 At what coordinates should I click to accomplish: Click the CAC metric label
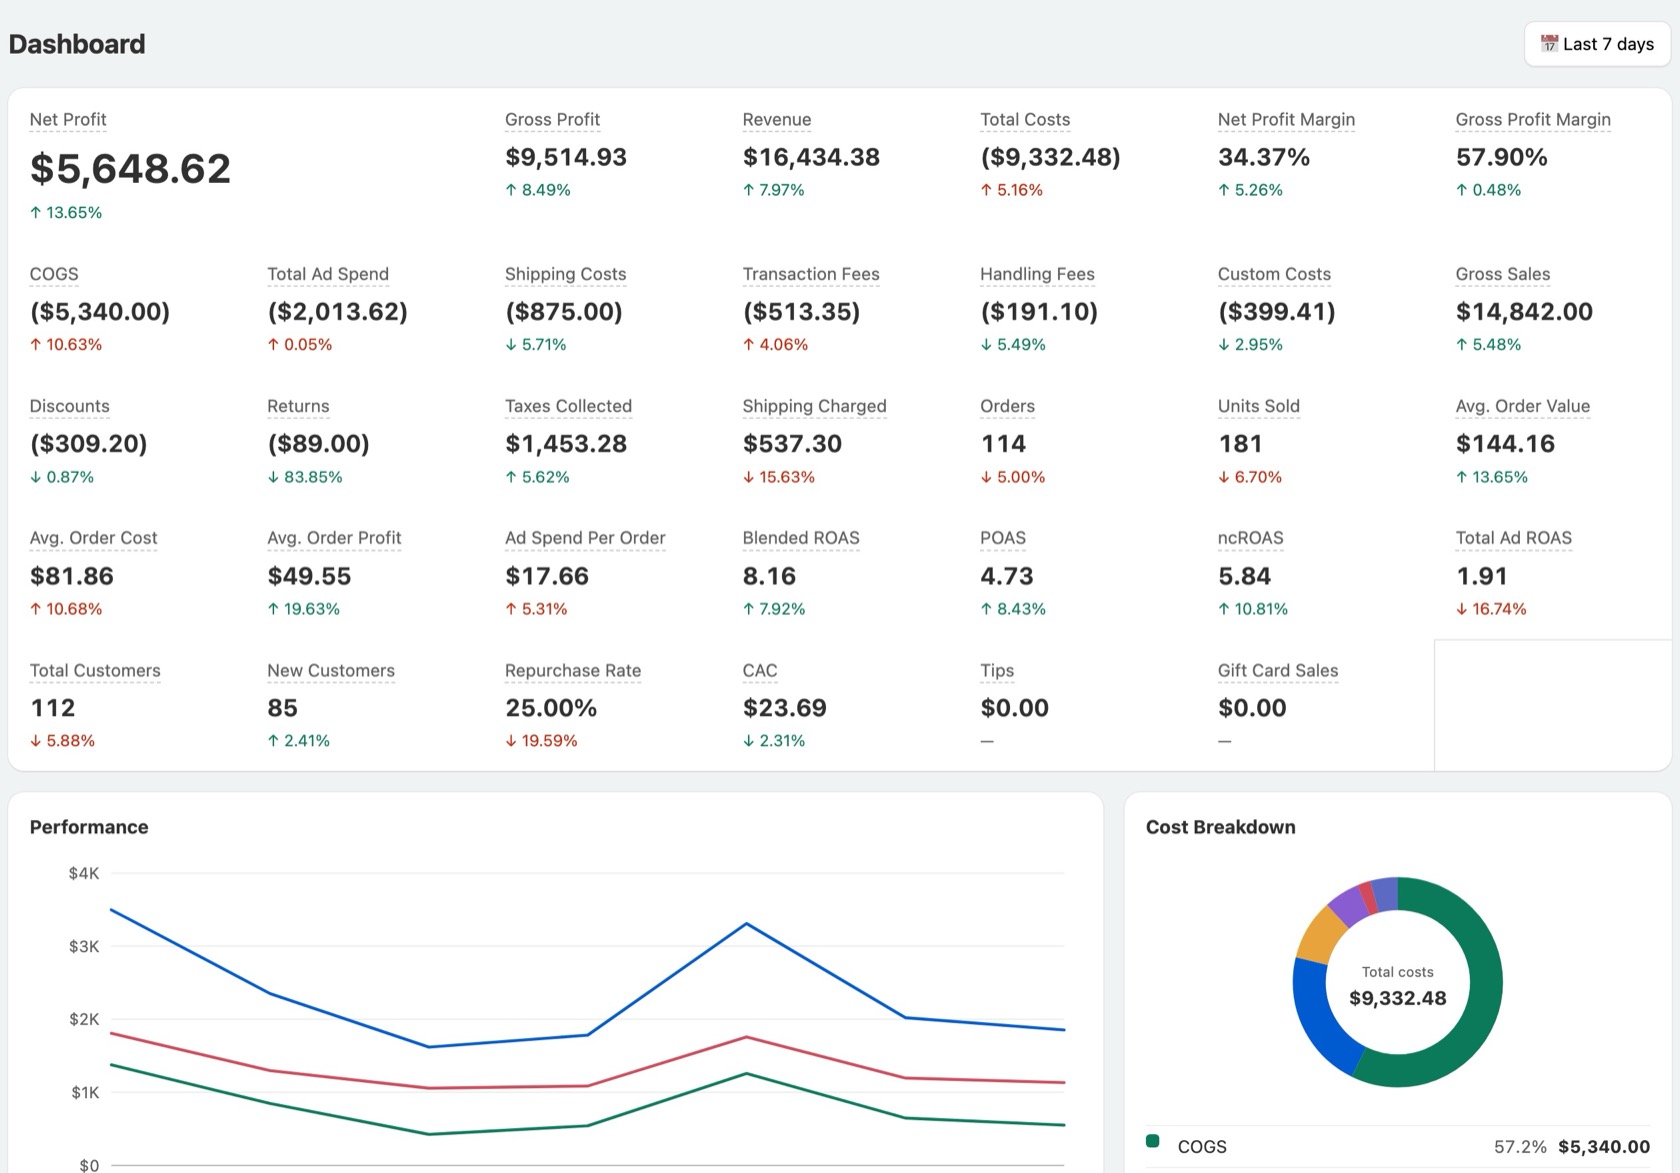pyautogui.click(x=760, y=670)
